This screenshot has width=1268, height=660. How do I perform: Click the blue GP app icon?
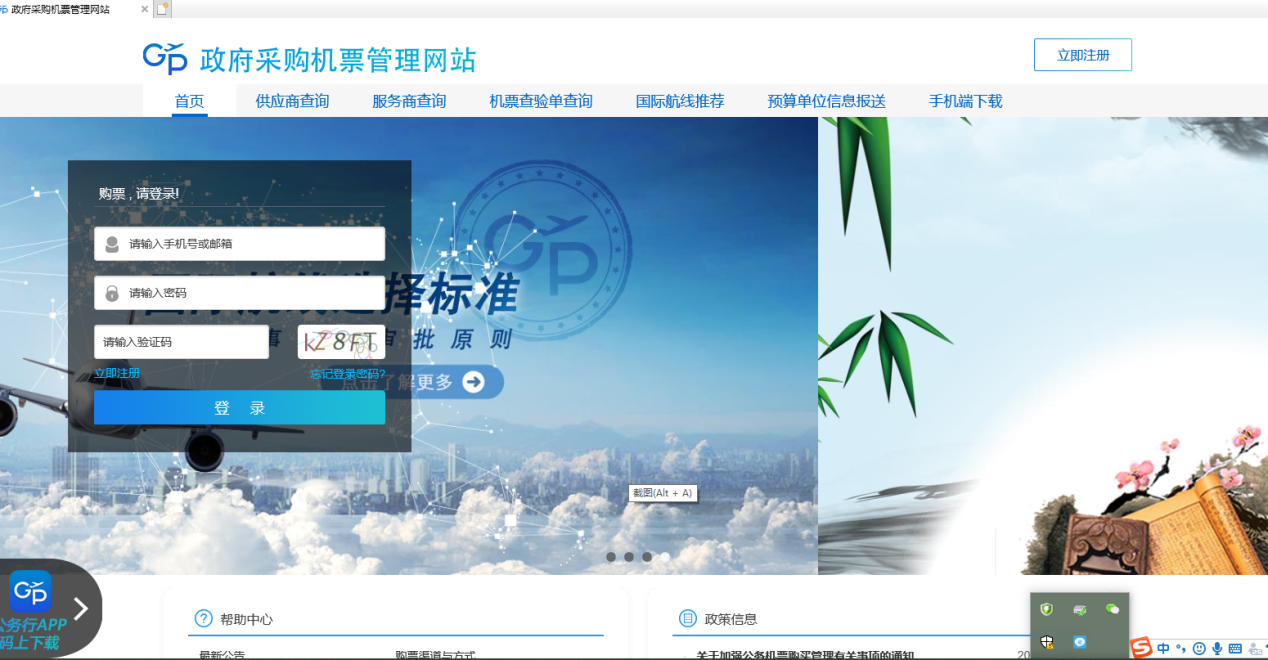coord(30,592)
